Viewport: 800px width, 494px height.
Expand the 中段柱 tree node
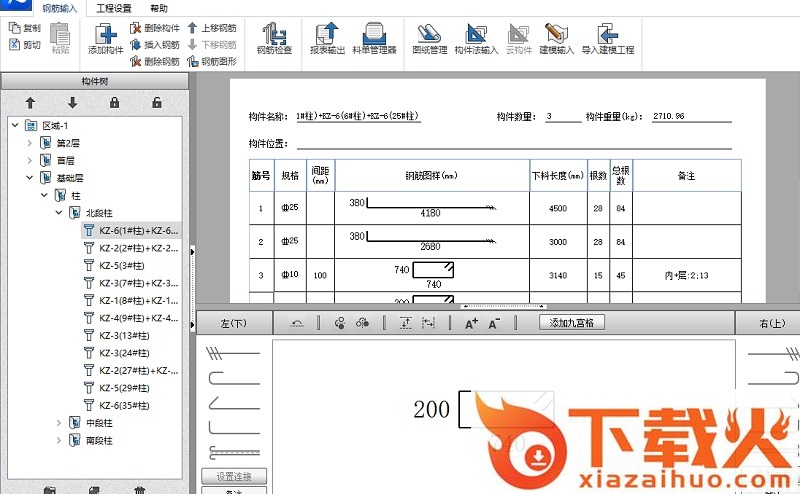(58, 423)
